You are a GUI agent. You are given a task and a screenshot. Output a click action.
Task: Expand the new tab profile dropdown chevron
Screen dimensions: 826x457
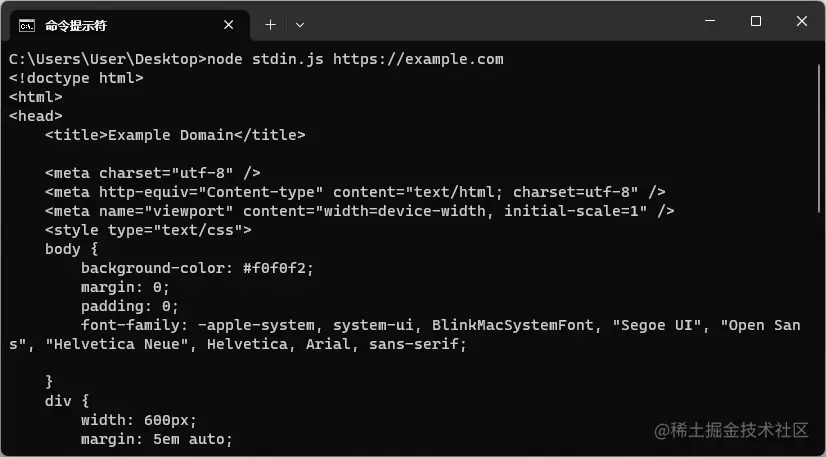click(300, 24)
